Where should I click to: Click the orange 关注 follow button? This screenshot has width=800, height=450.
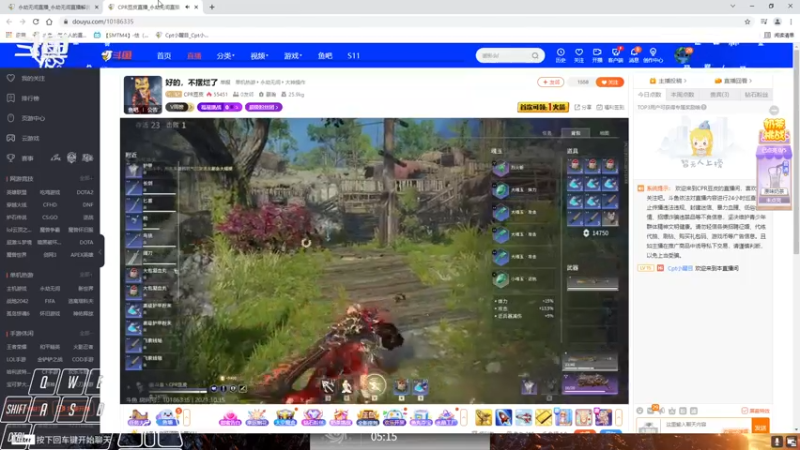click(x=610, y=82)
